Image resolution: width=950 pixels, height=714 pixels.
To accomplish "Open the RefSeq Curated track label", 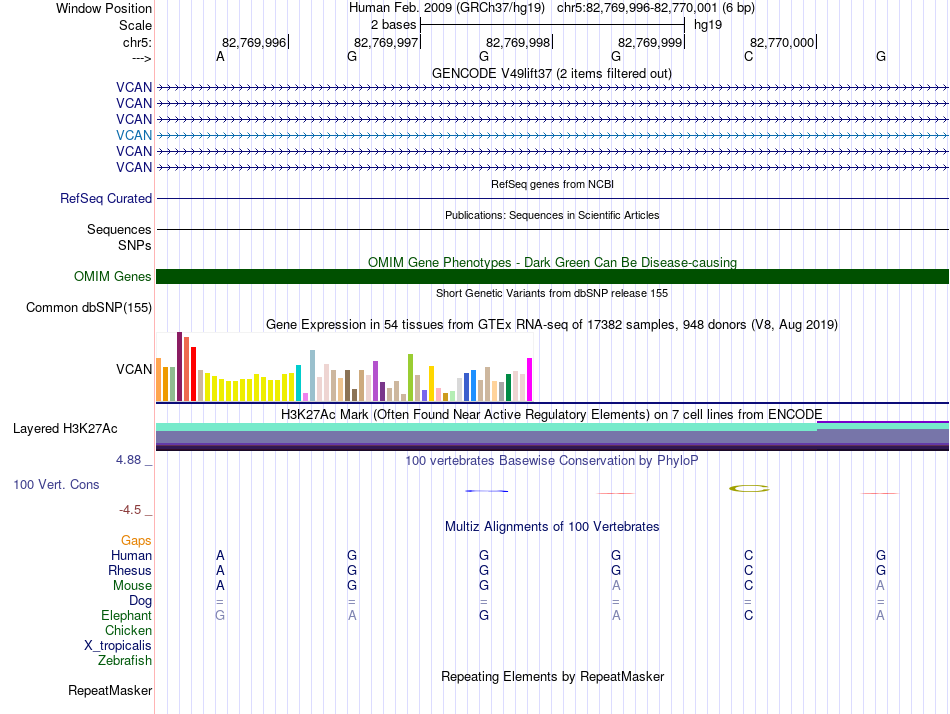I will pyautogui.click(x=106, y=199).
